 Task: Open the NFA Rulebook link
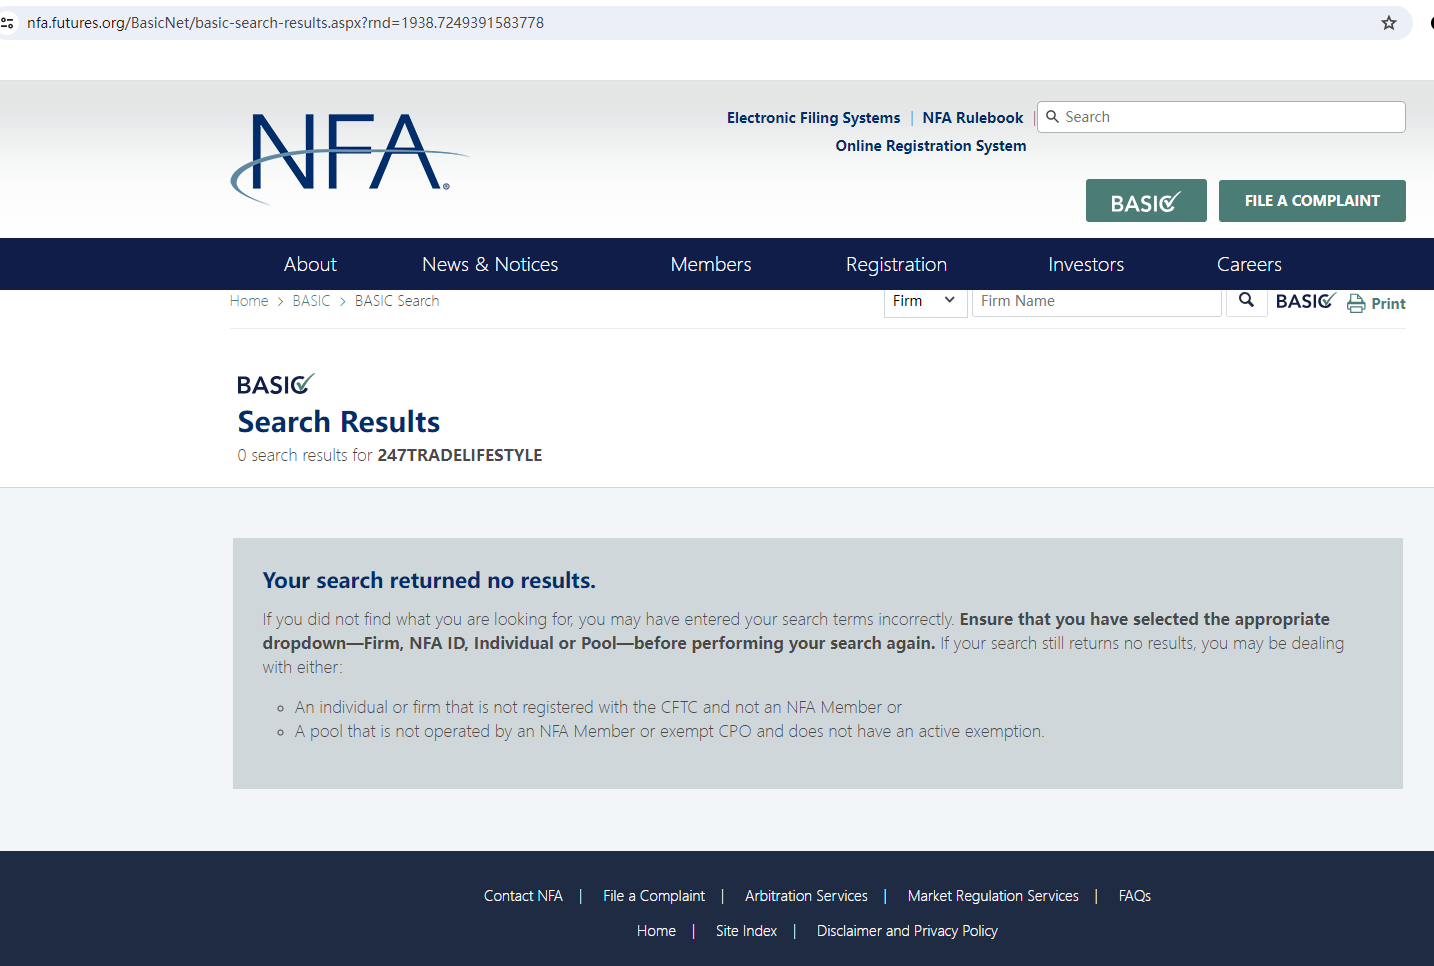click(x=972, y=118)
